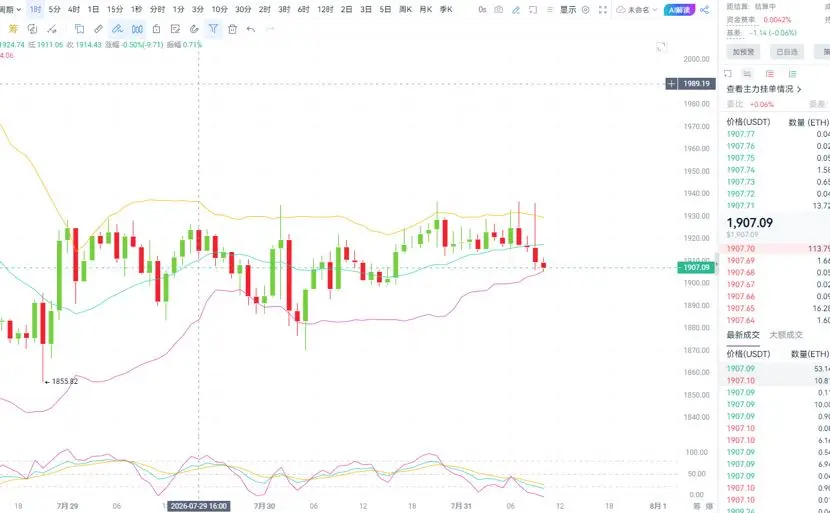
Task: Click the 已自选 watchlist button
Action: coord(787,52)
